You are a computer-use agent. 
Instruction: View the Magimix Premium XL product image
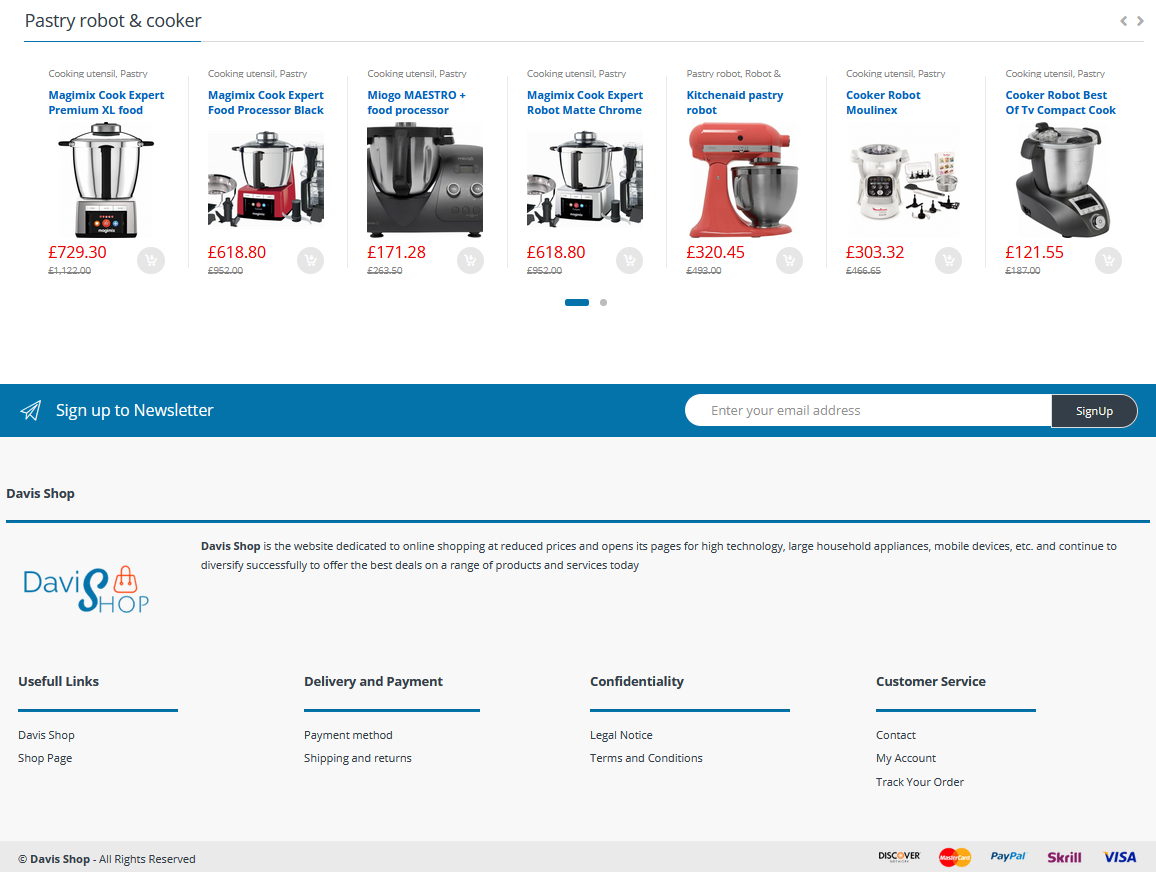point(106,181)
